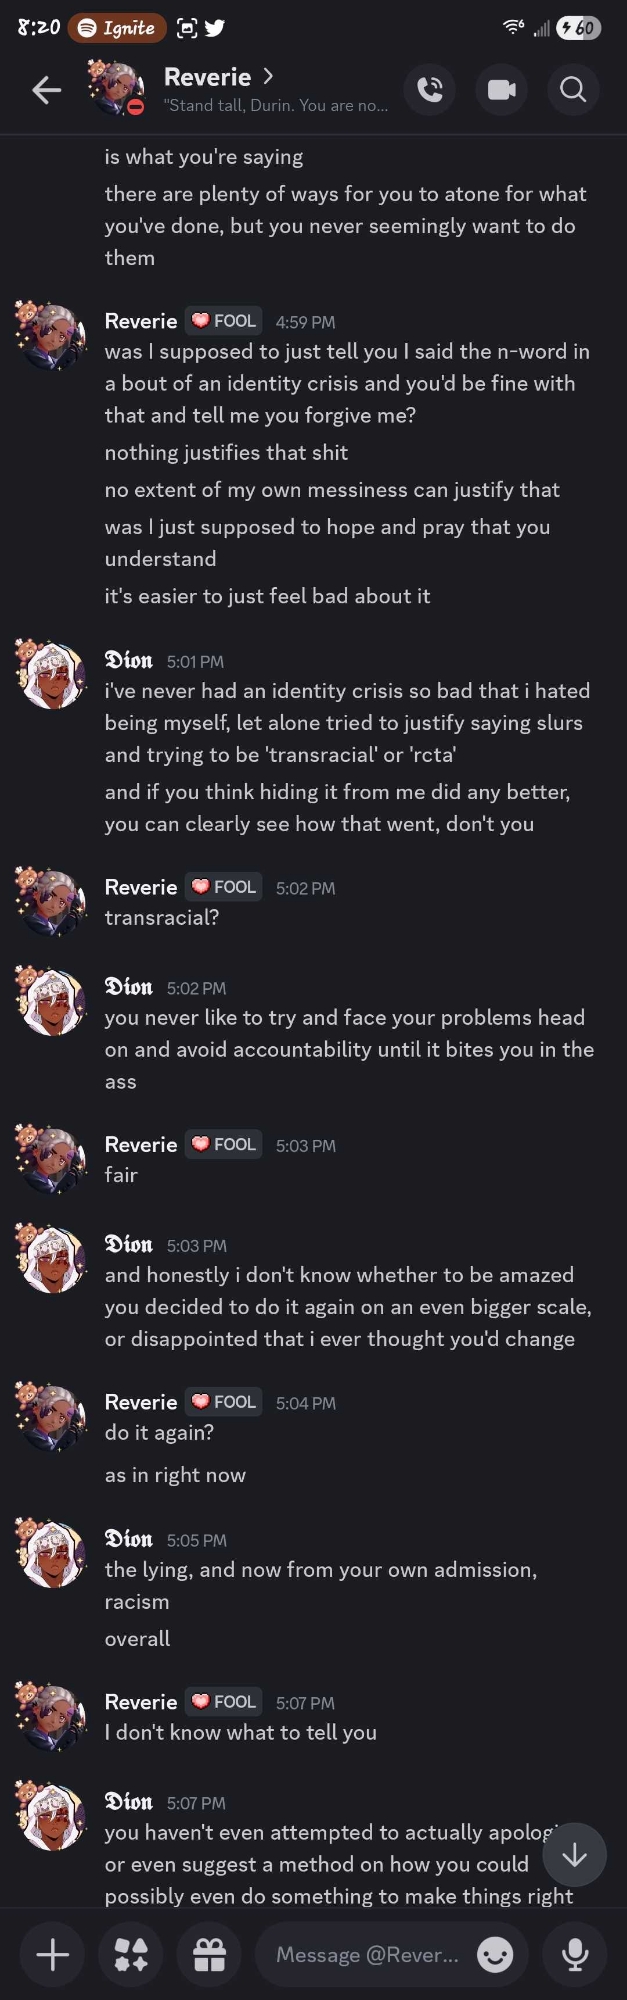
Task: Start a video call with Reverie
Action: point(502,91)
